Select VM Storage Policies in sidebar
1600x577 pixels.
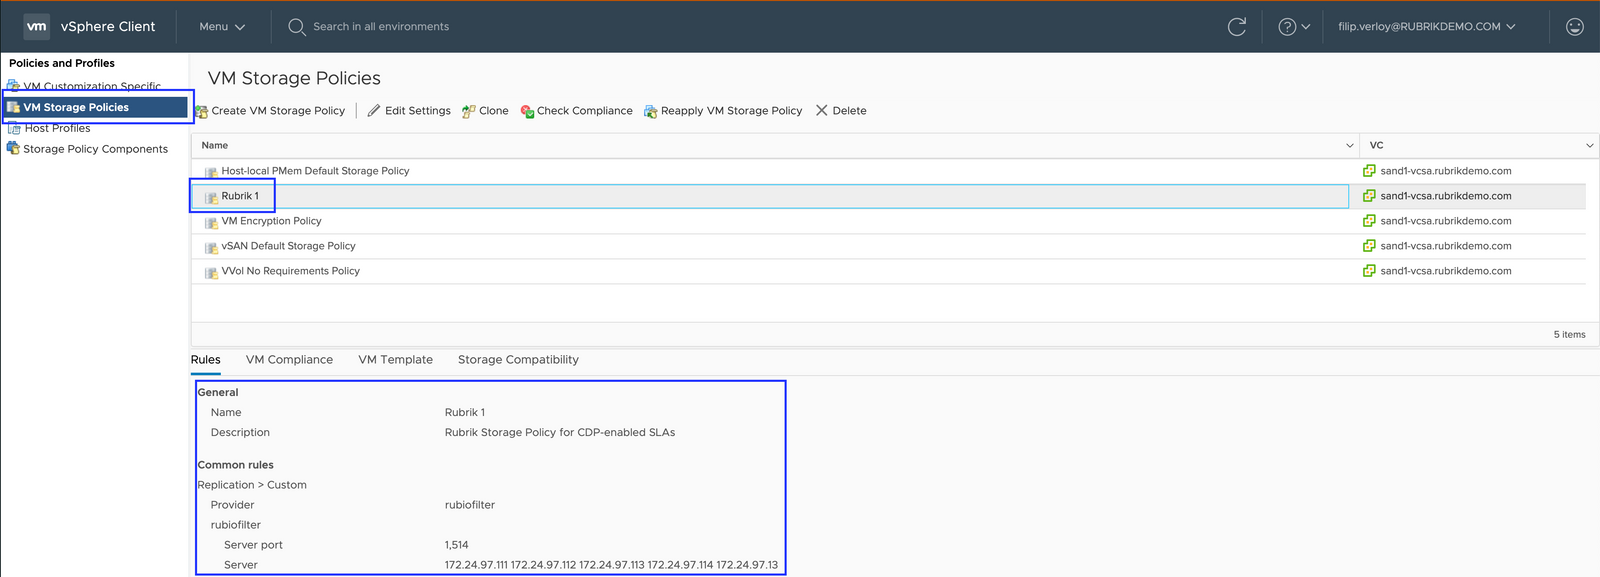[96, 107]
